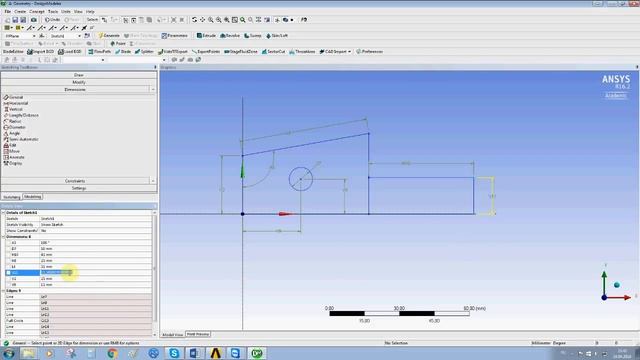Click the Blade tool
Screen dimensions: 640x360
click(123, 52)
